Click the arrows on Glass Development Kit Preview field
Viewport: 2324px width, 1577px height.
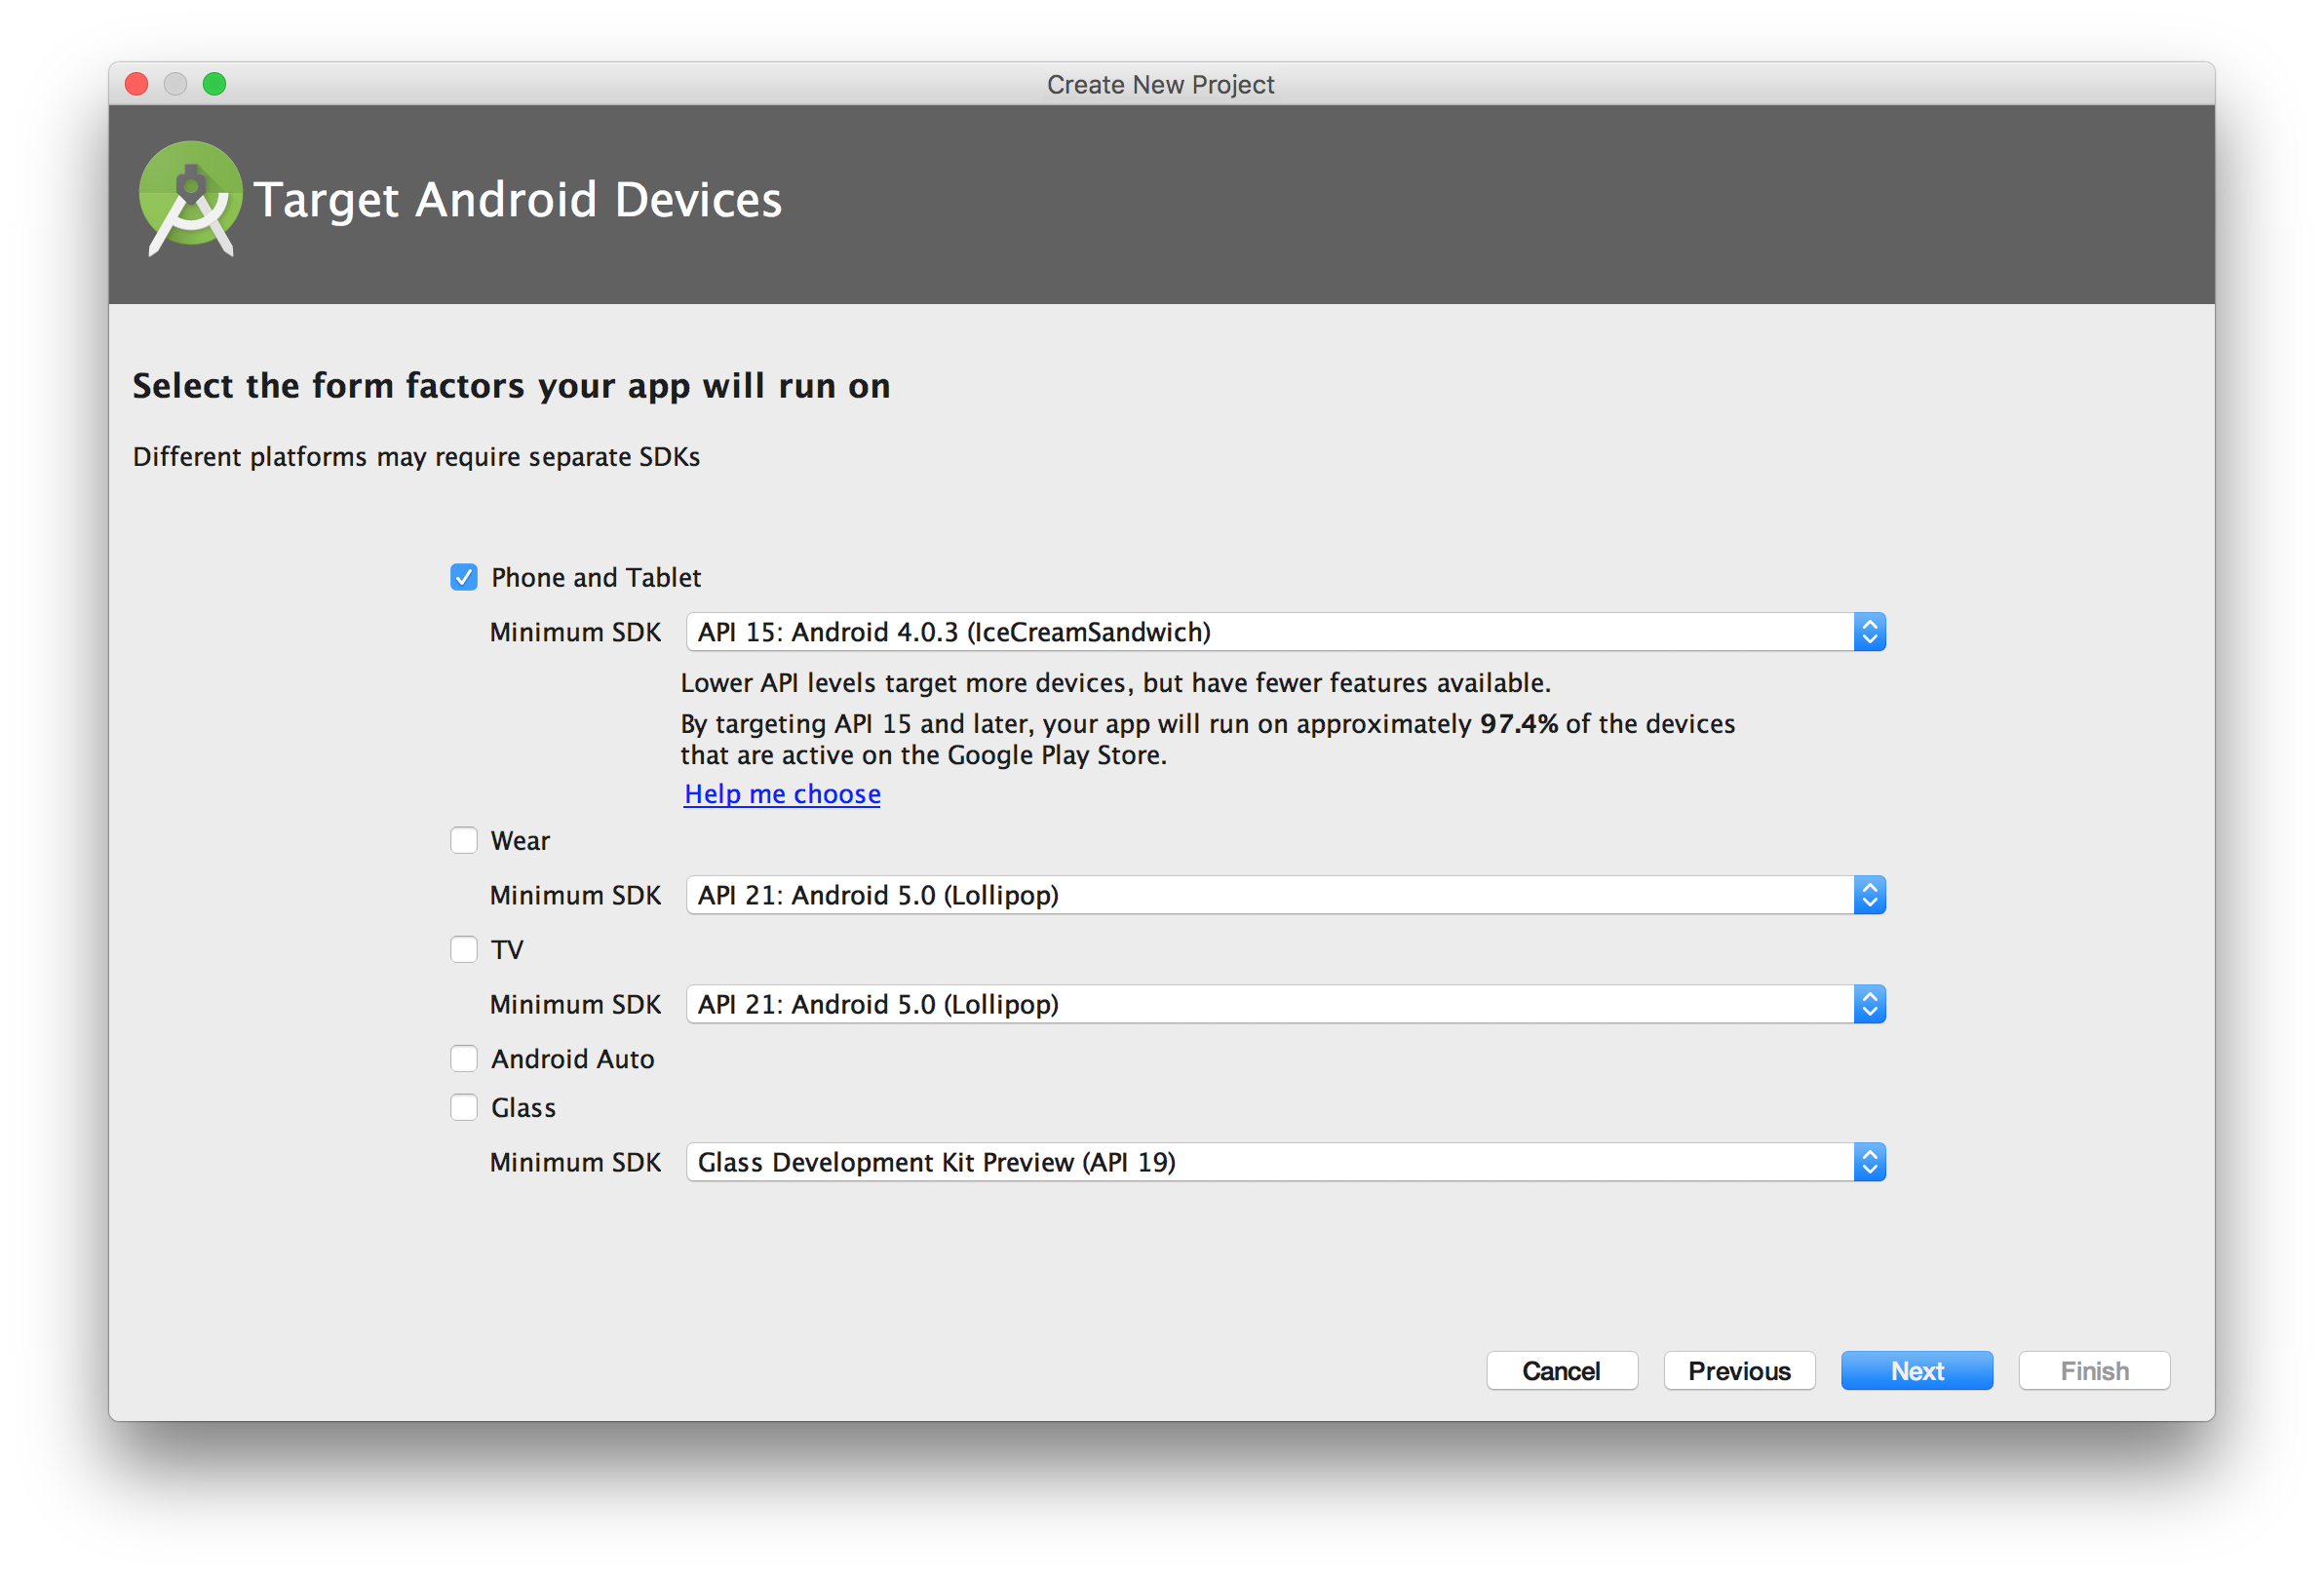coord(1869,1162)
